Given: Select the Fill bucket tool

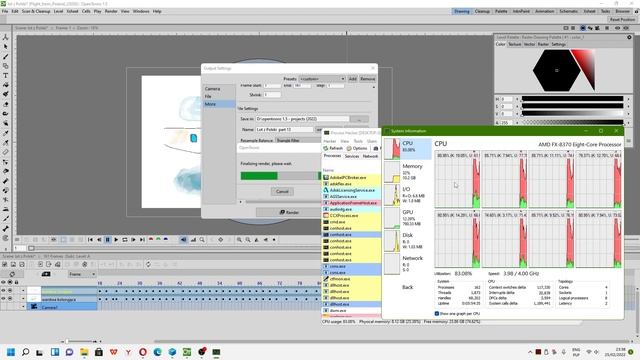Looking at the screenshot, I should [6, 85].
